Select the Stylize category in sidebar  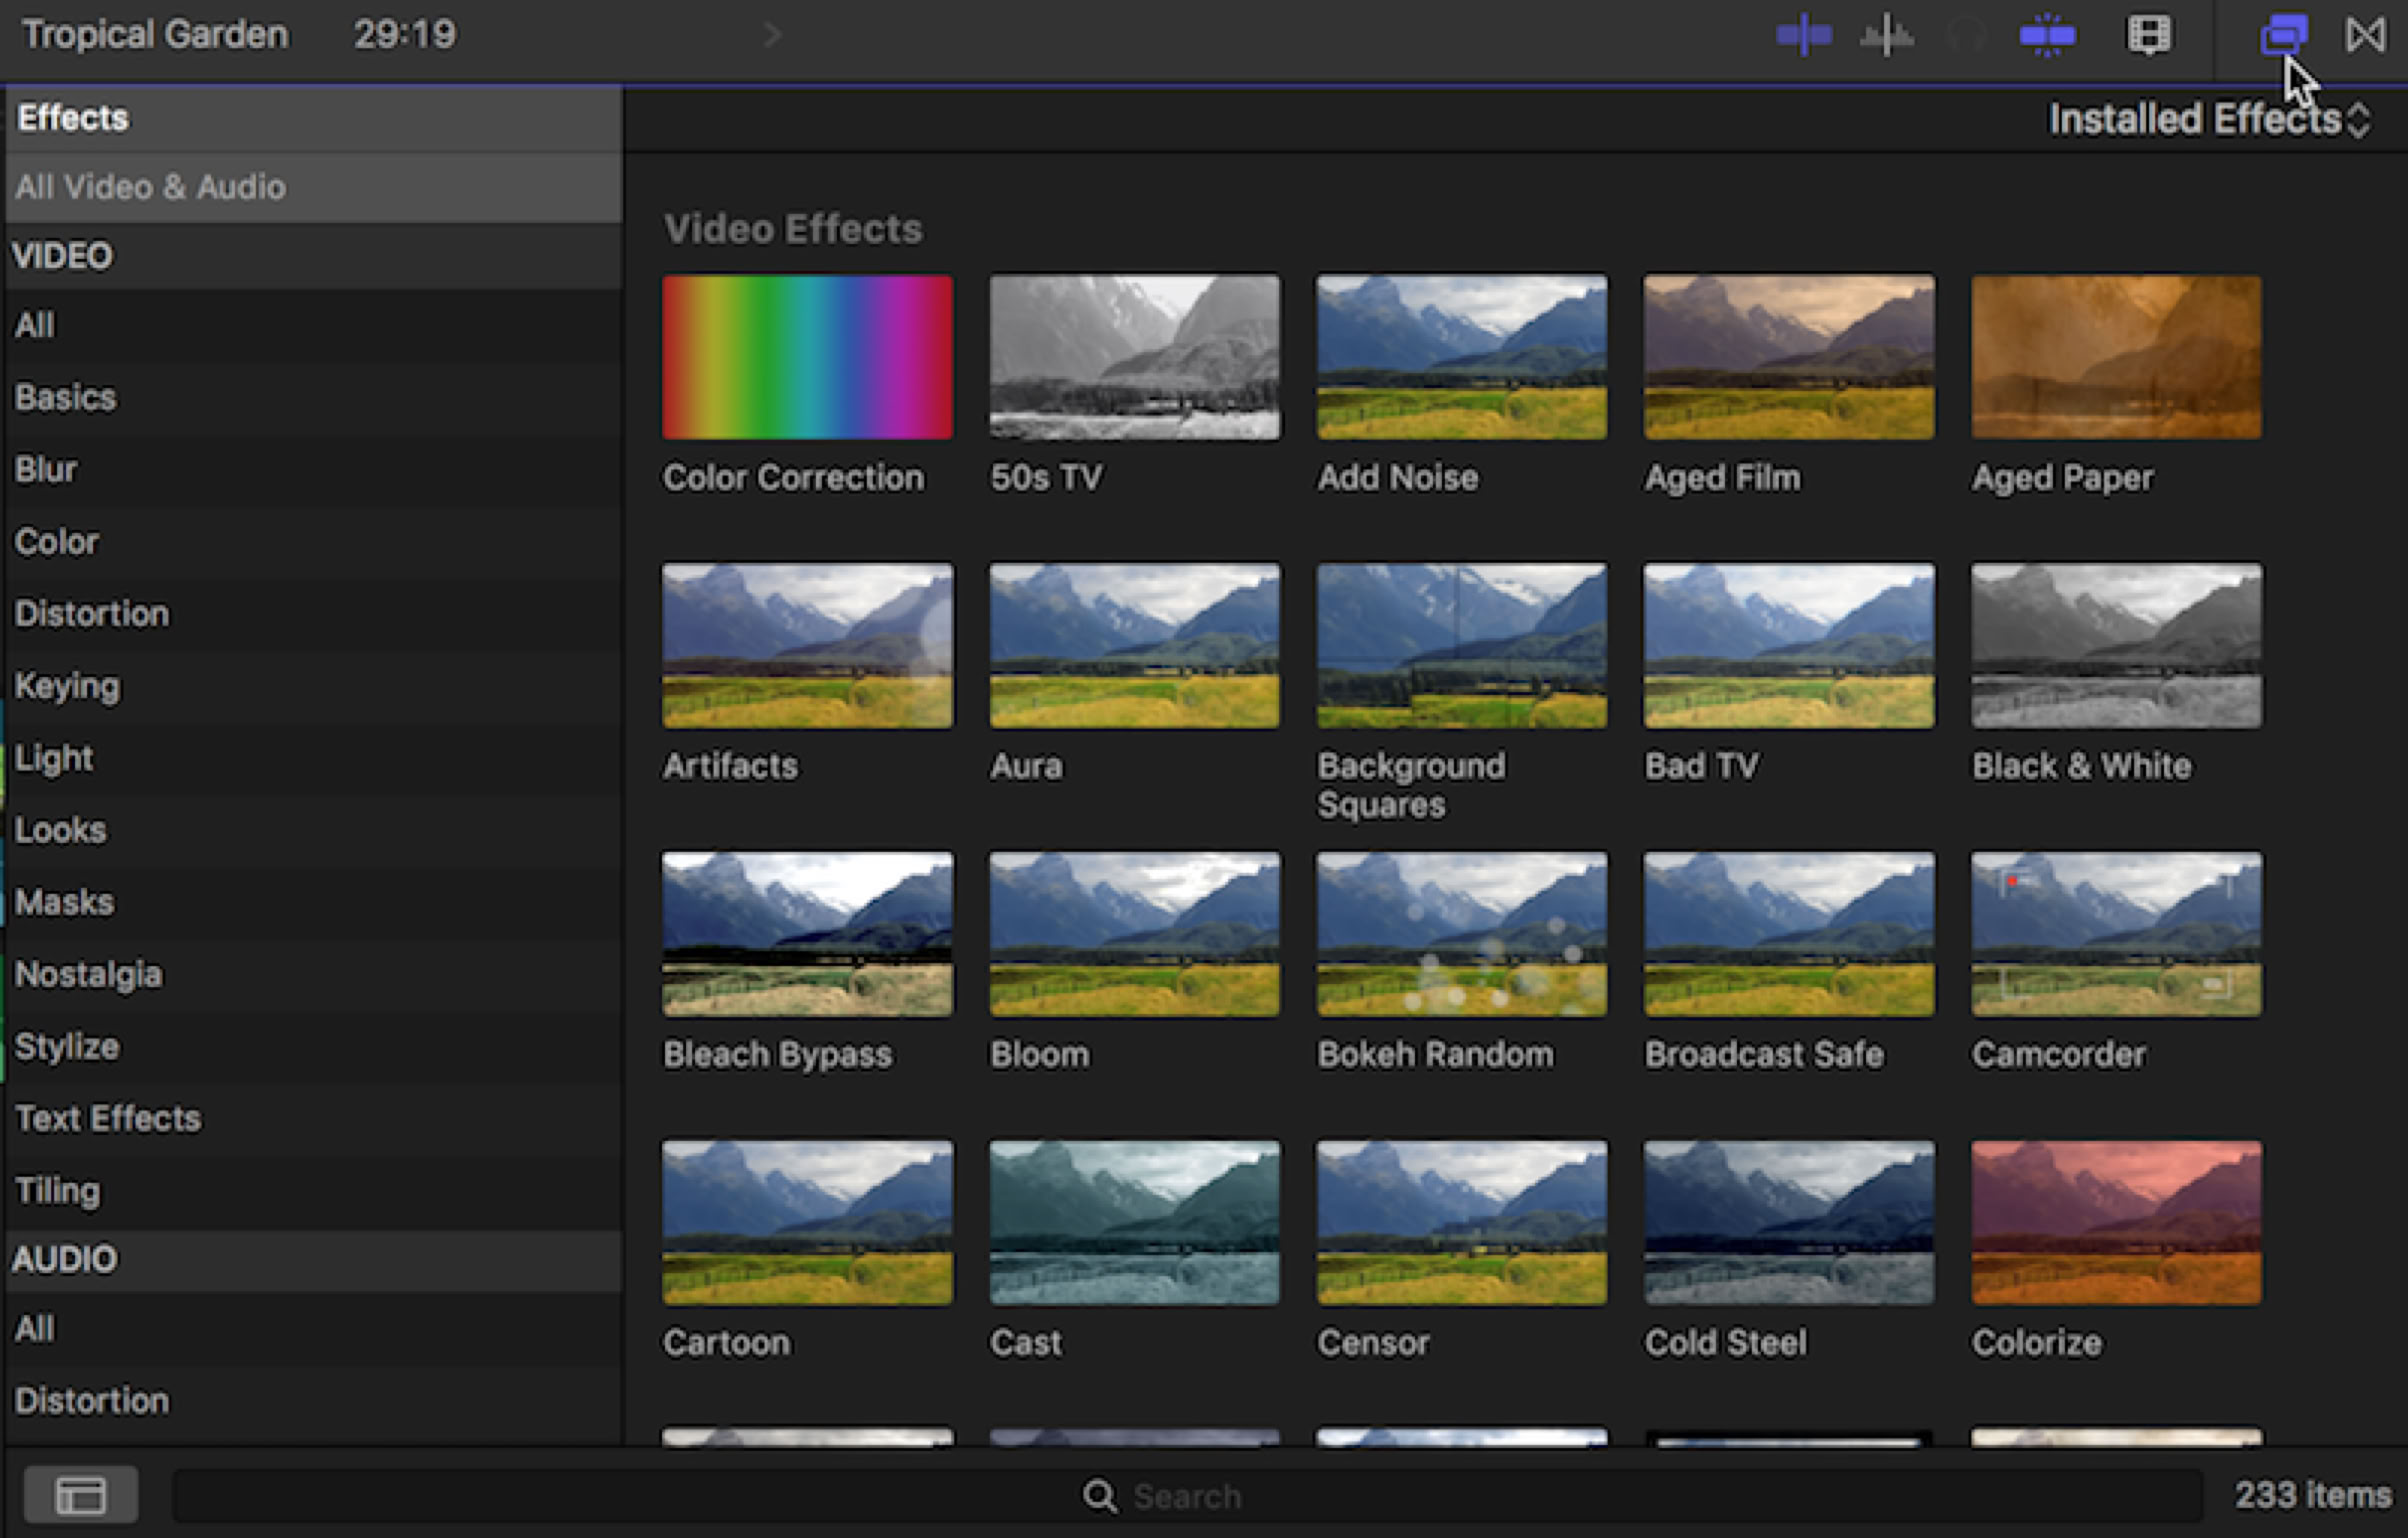point(67,1046)
